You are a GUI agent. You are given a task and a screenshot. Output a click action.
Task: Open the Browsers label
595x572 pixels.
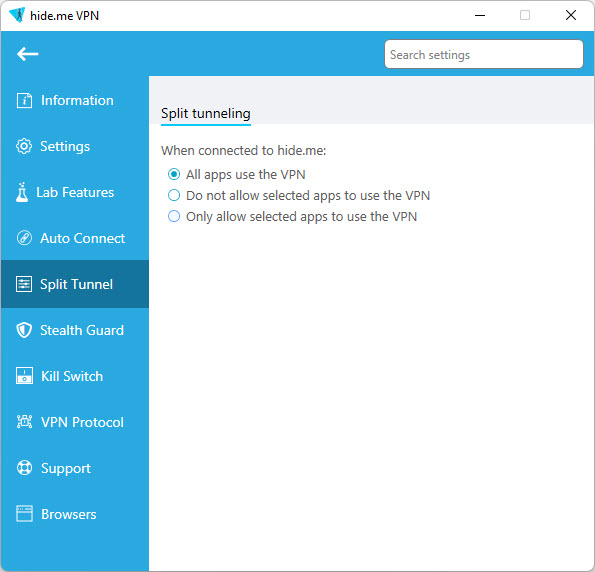click(x=69, y=514)
